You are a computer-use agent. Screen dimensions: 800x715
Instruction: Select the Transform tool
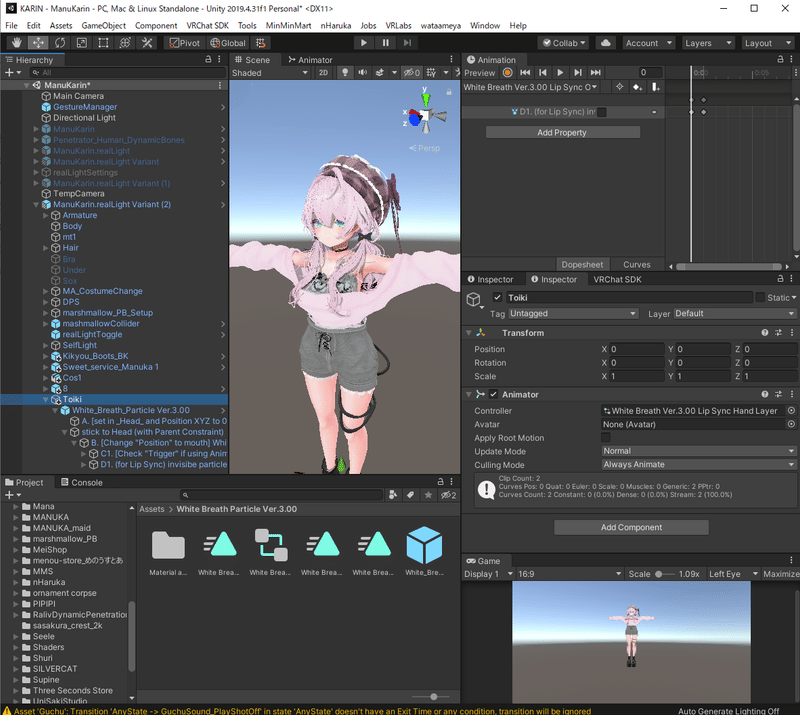125,43
